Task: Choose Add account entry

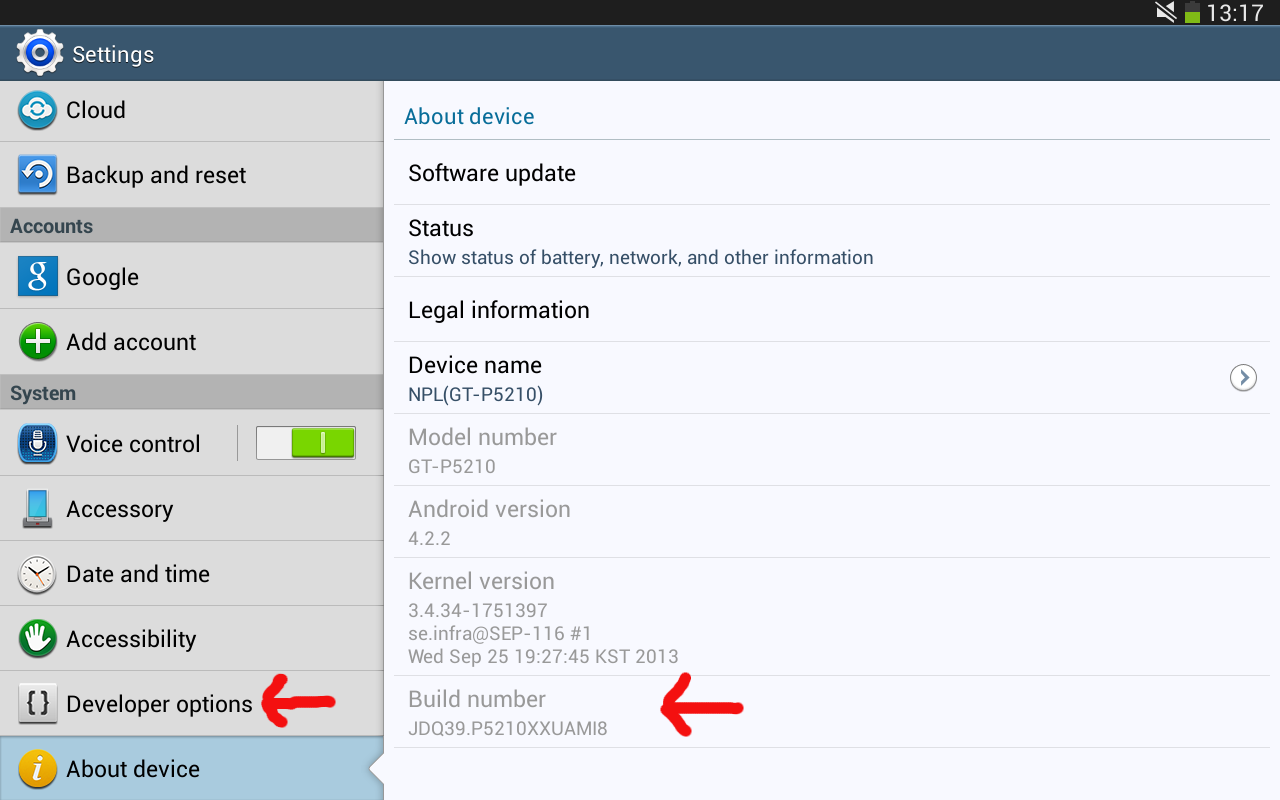Action: coord(192,342)
